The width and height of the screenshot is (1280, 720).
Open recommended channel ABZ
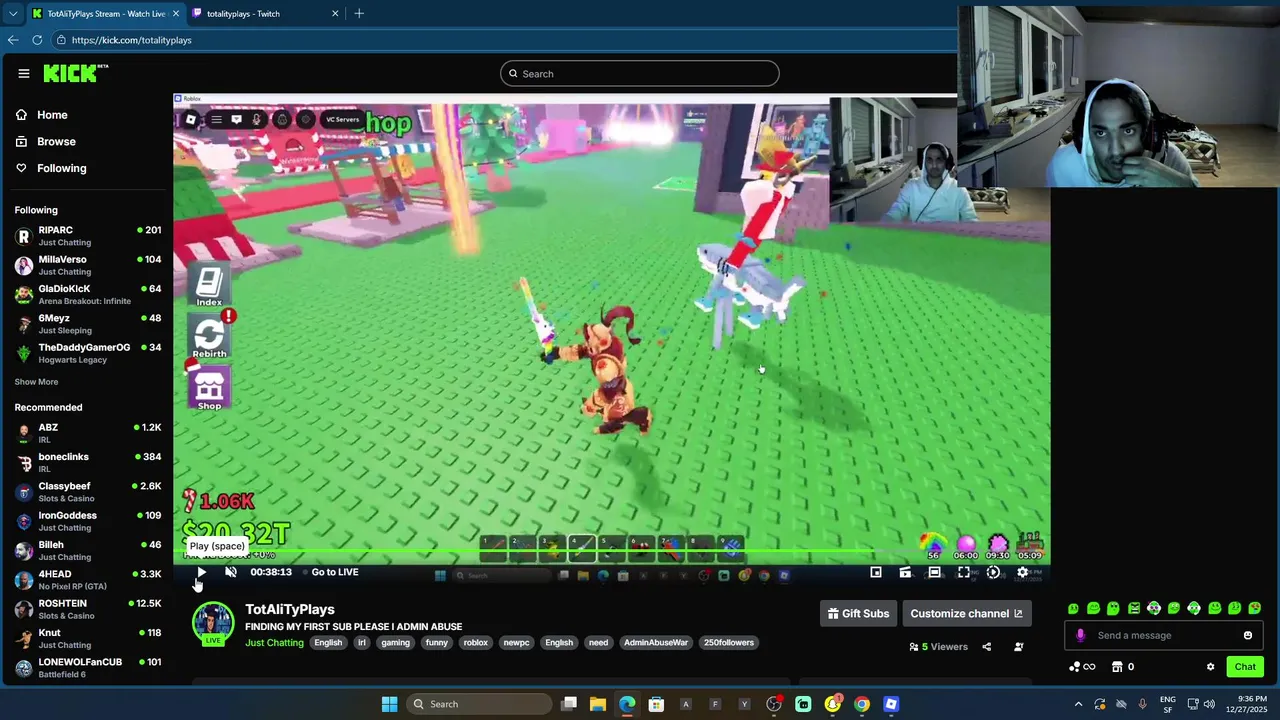[88, 433]
